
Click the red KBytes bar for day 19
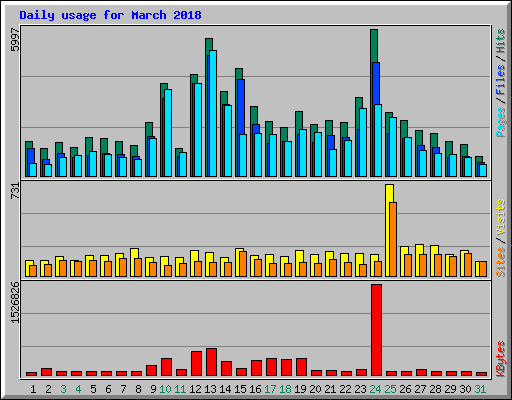point(301,367)
